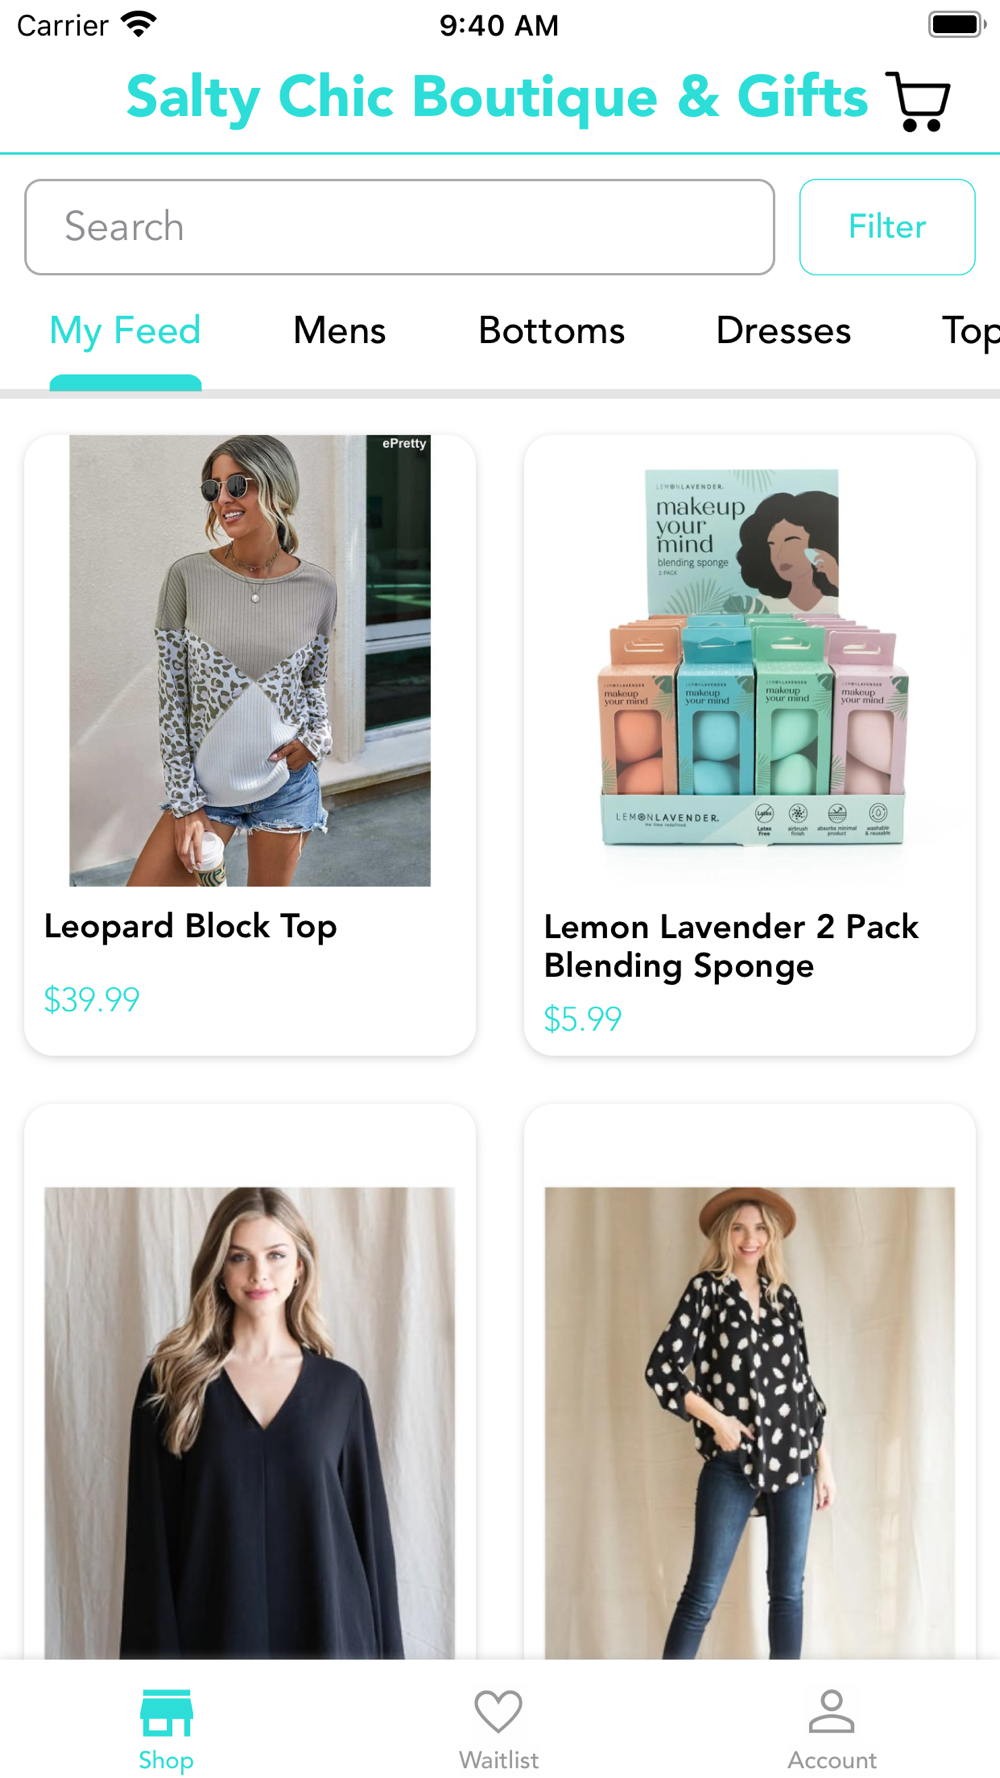Tap the Shop storefront icon

pos(166,1713)
